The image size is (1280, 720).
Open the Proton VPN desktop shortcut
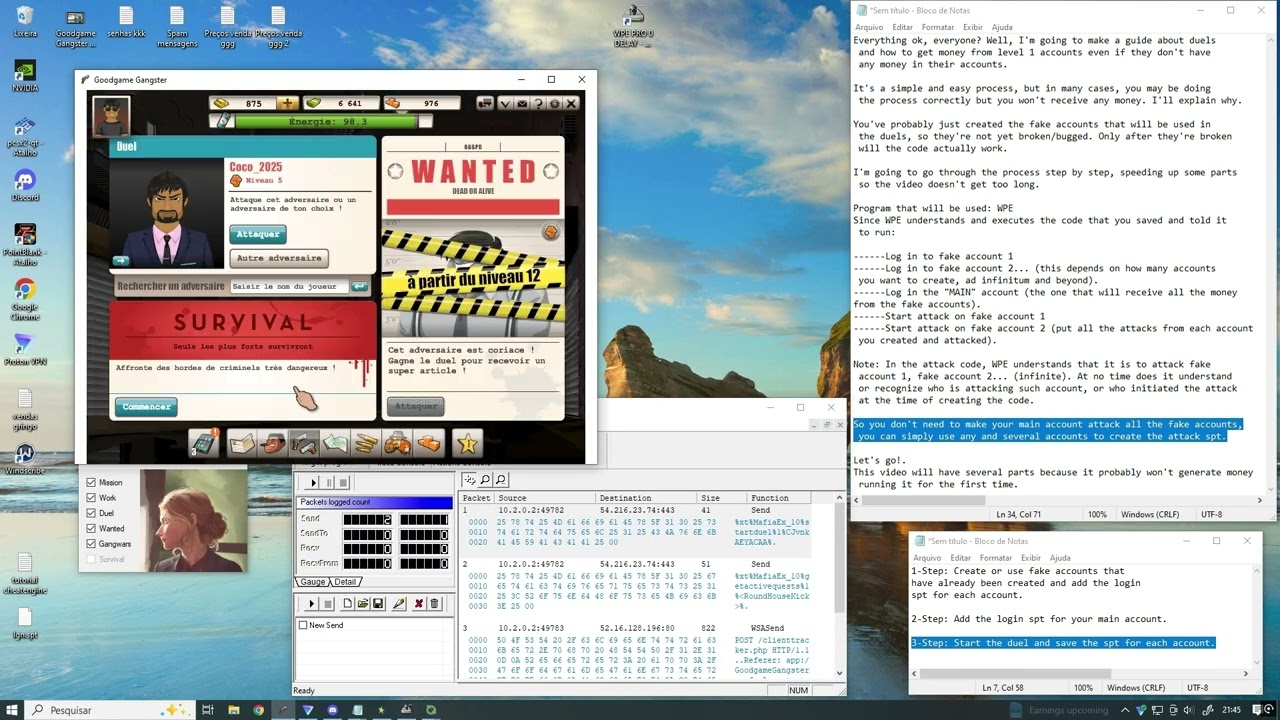pyautogui.click(x=24, y=350)
